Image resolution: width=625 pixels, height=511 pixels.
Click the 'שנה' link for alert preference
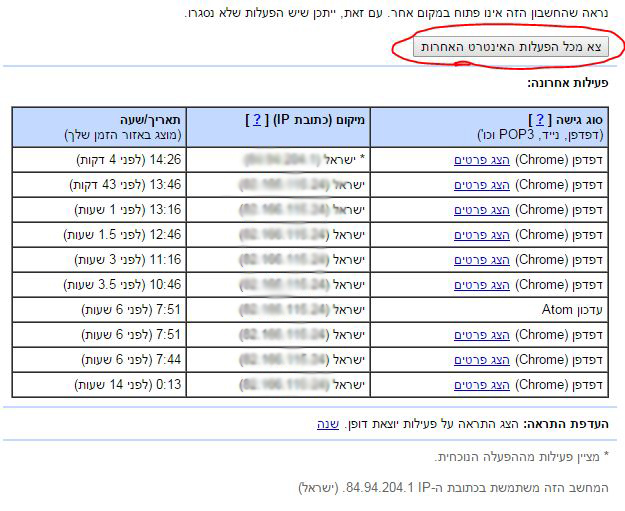click(328, 424)
